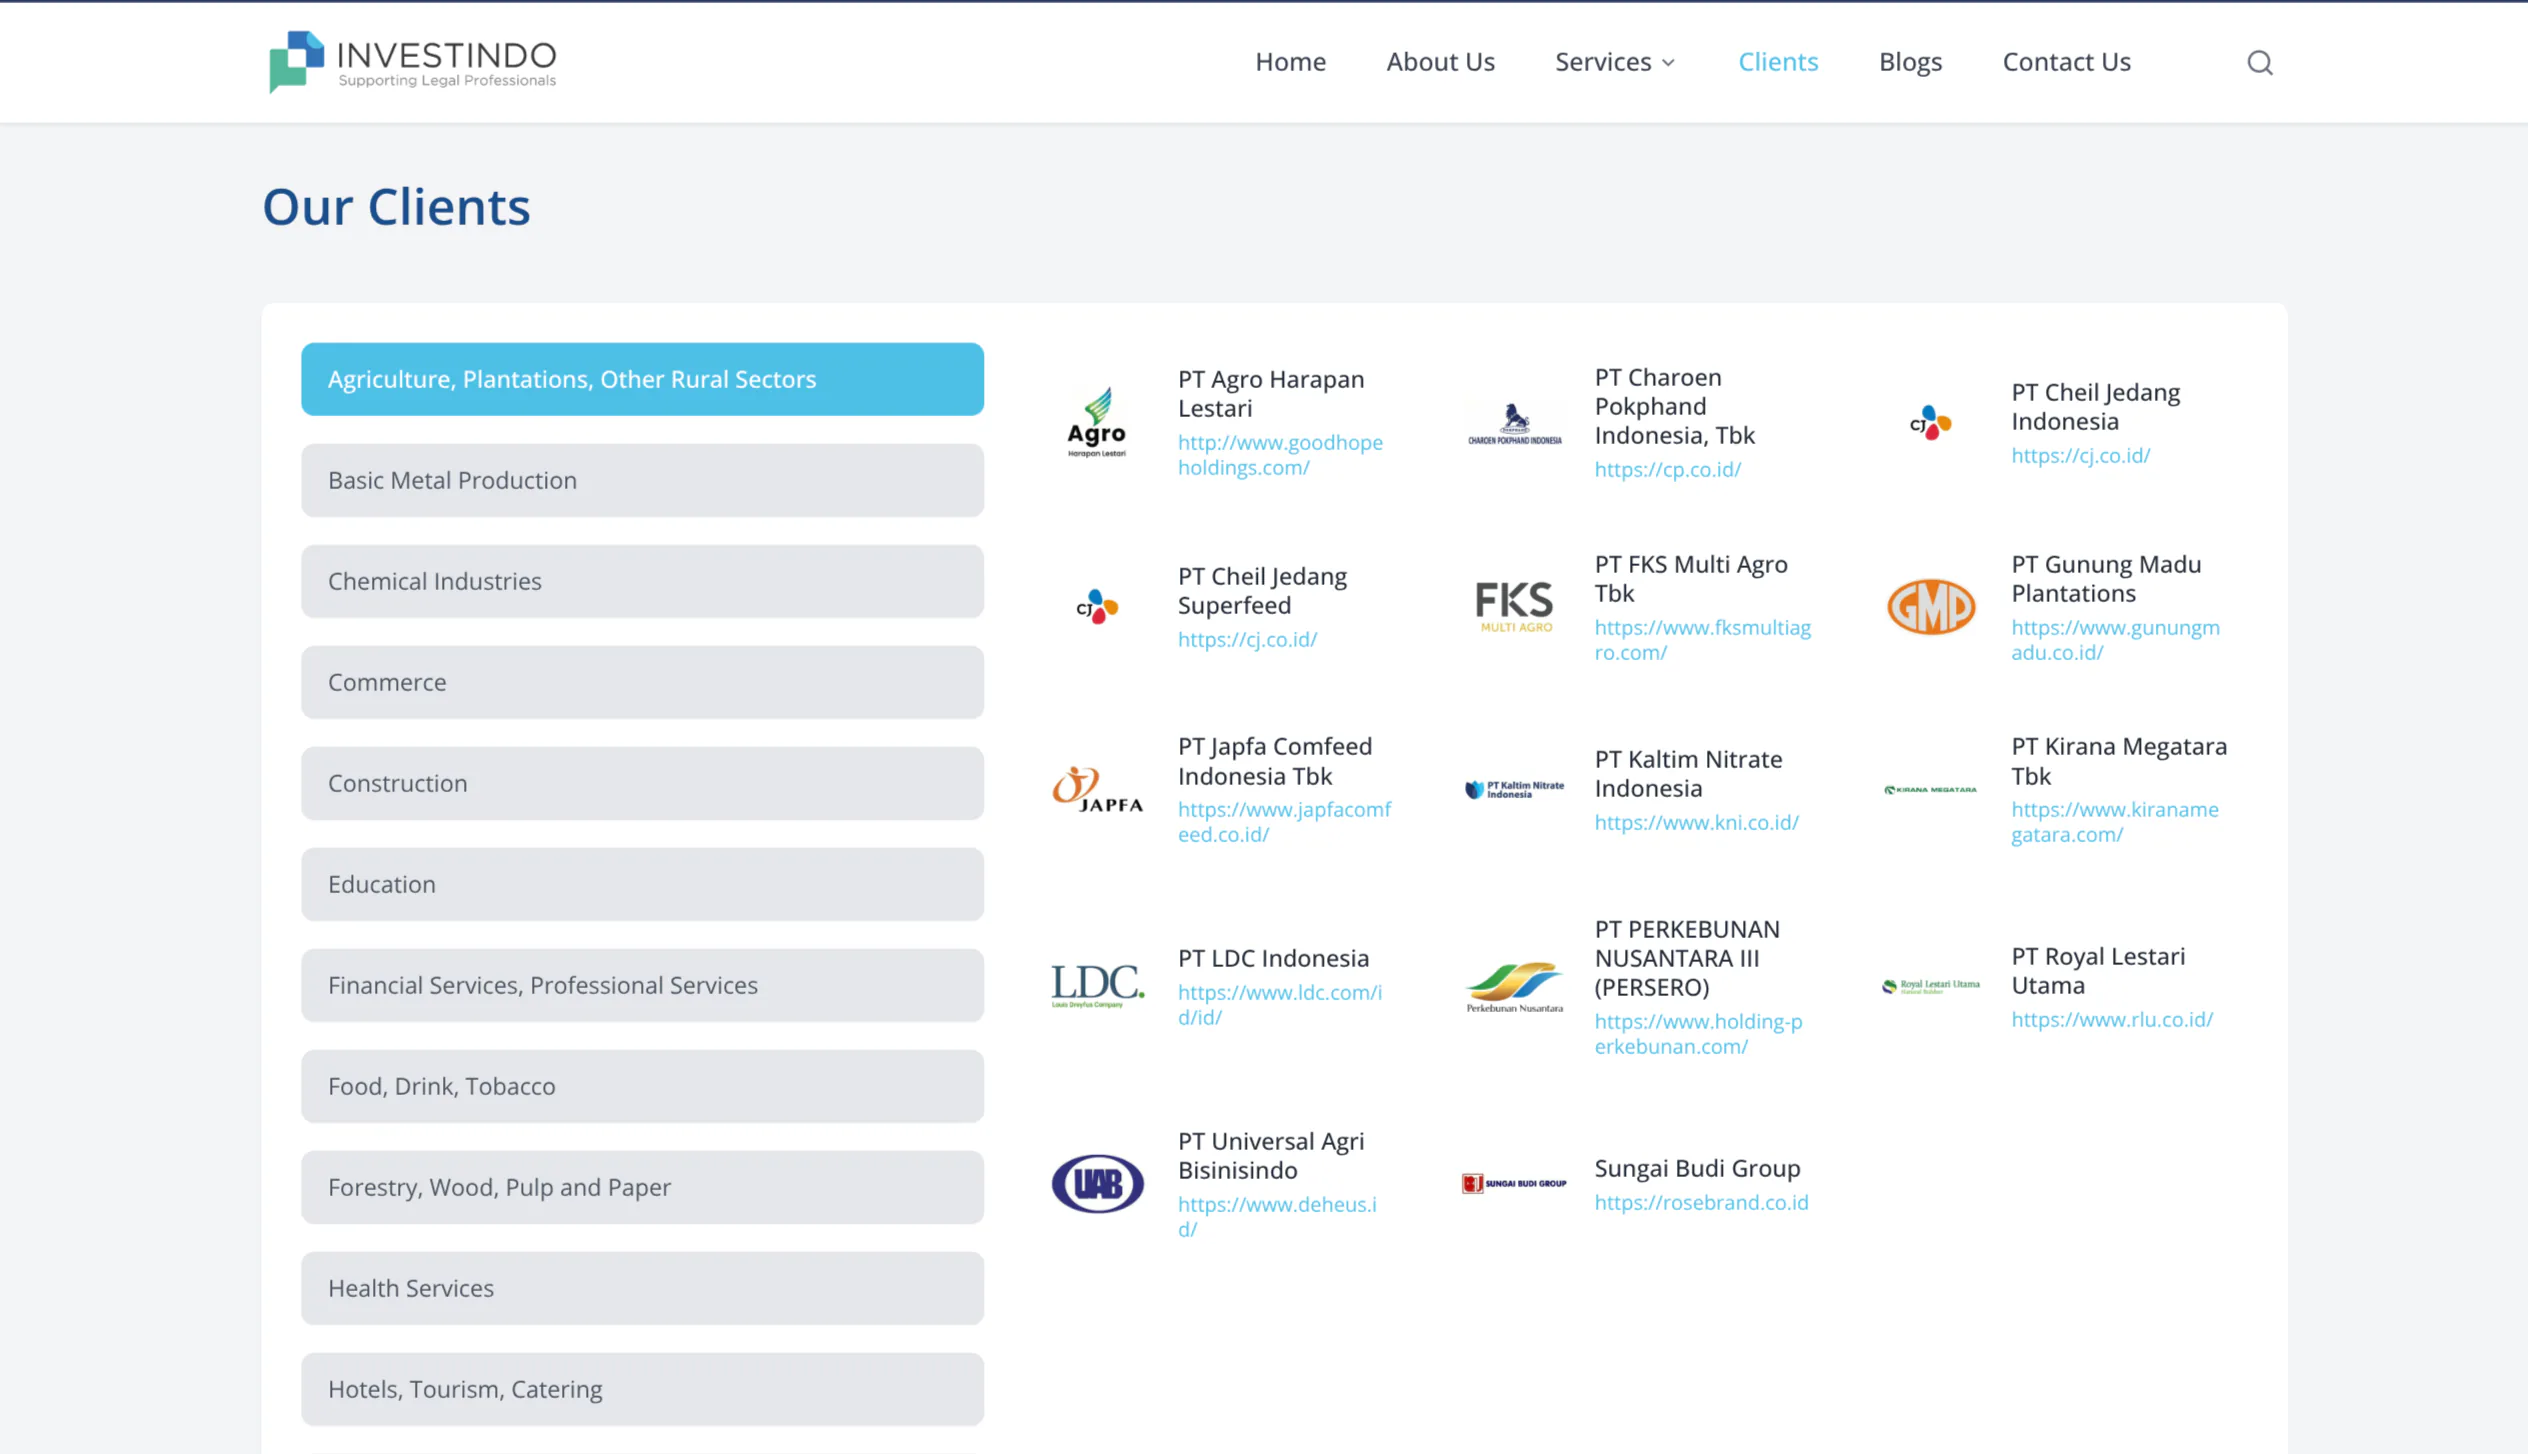Show Education clients
The image size is (2528, 1454).
[x=642, y=884]
